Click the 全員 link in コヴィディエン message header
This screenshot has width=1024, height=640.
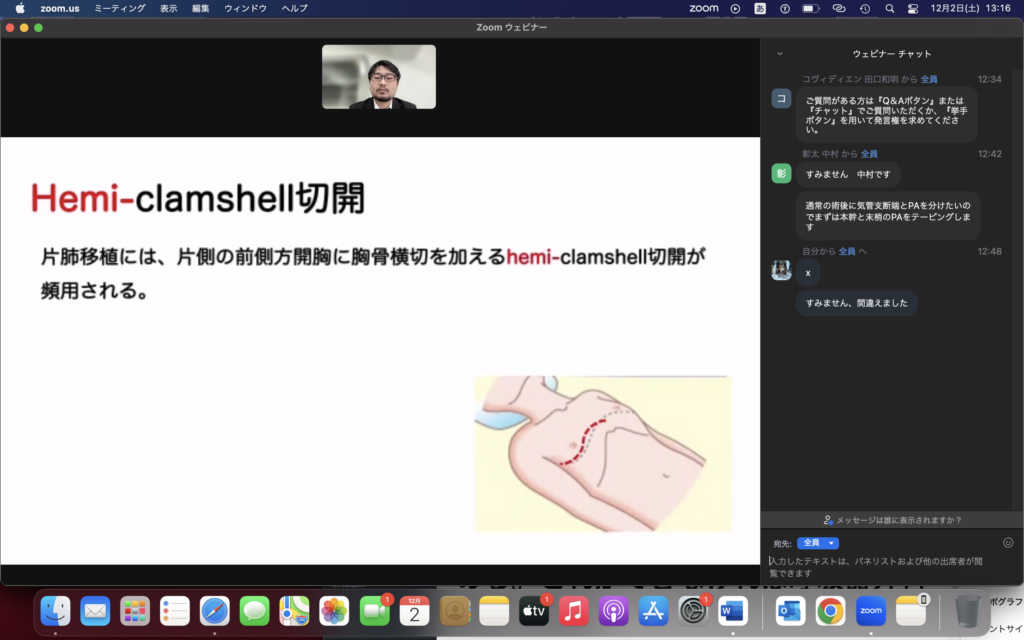pyautogui.click(x=928, y=79)
